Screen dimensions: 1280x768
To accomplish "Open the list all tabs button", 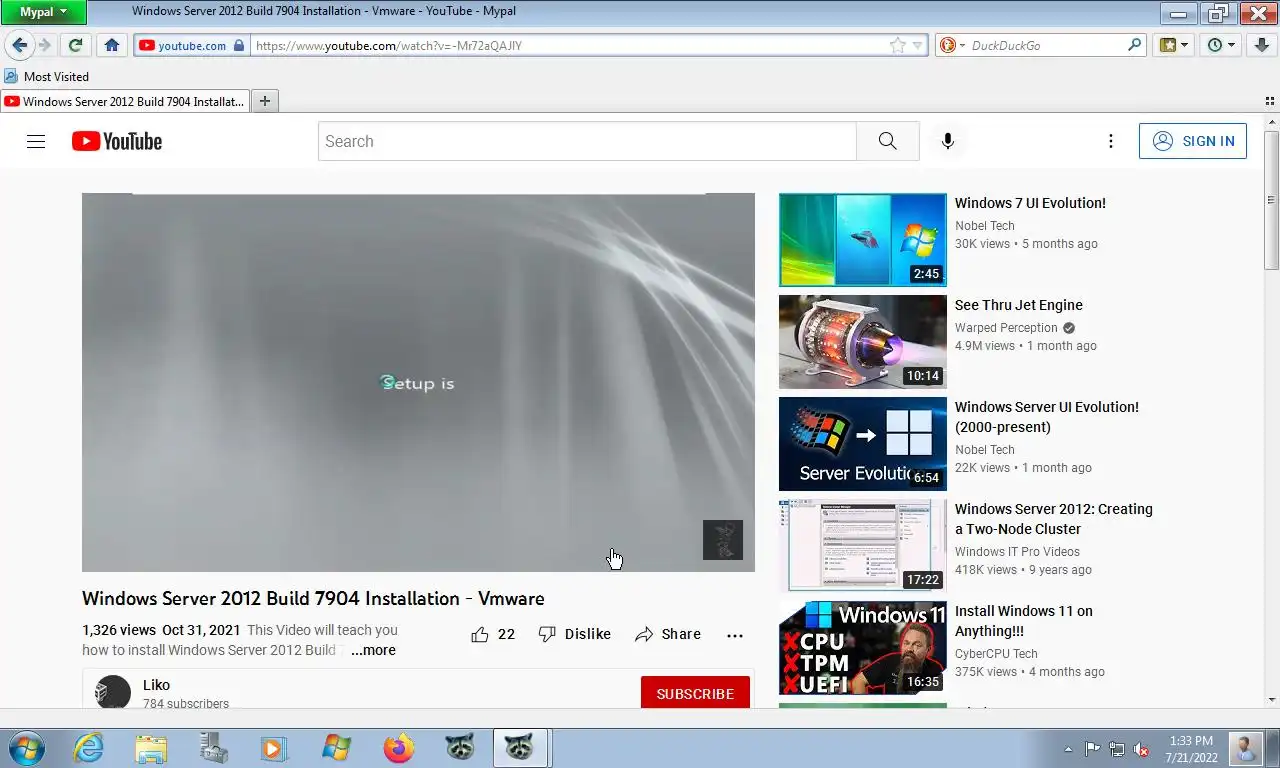I will coord(1270,101).
